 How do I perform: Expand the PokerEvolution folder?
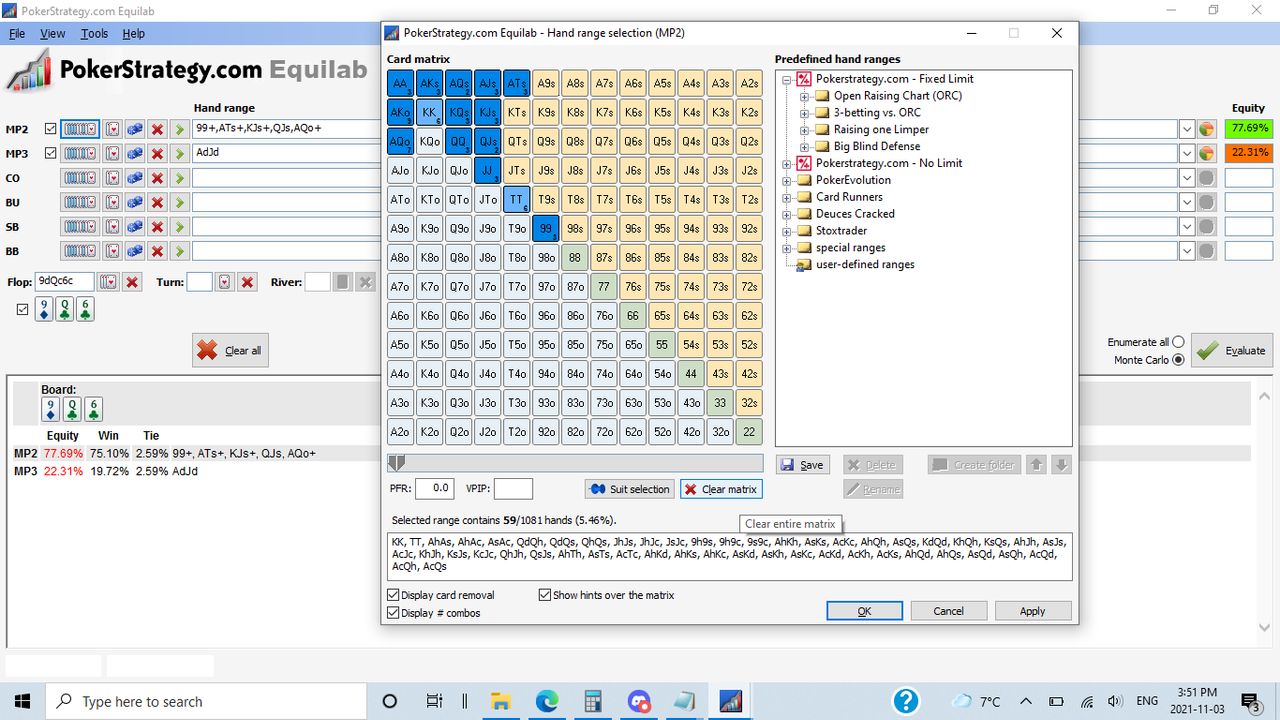787,180
